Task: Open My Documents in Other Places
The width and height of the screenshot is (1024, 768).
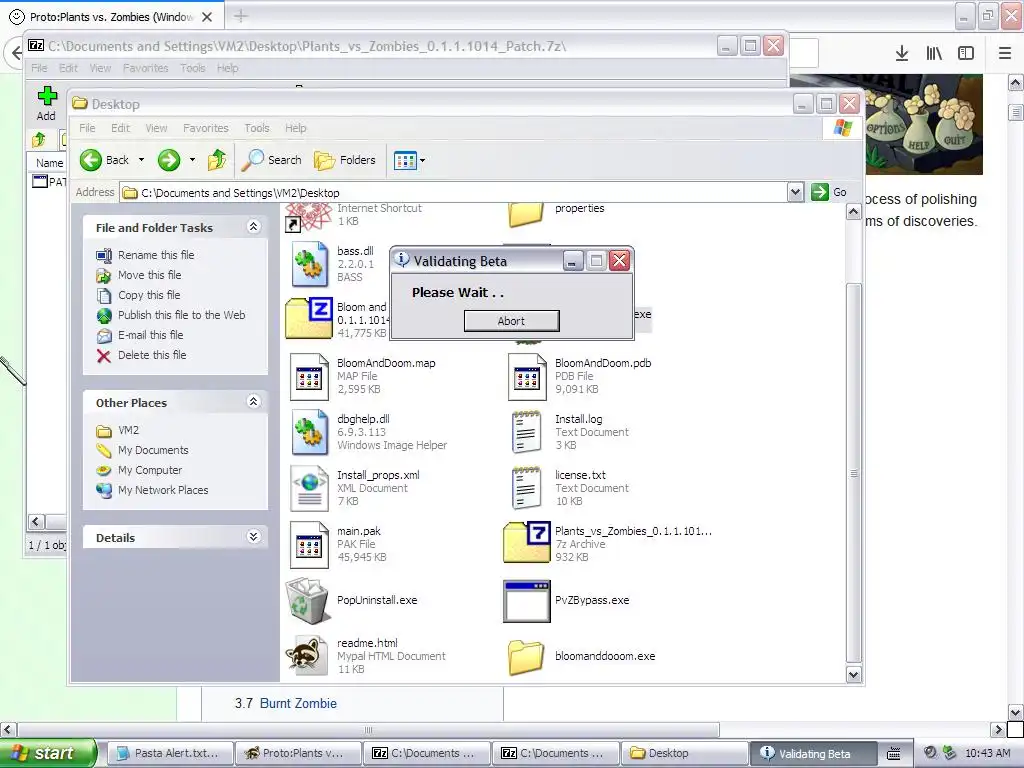Action: click(153, 450)
